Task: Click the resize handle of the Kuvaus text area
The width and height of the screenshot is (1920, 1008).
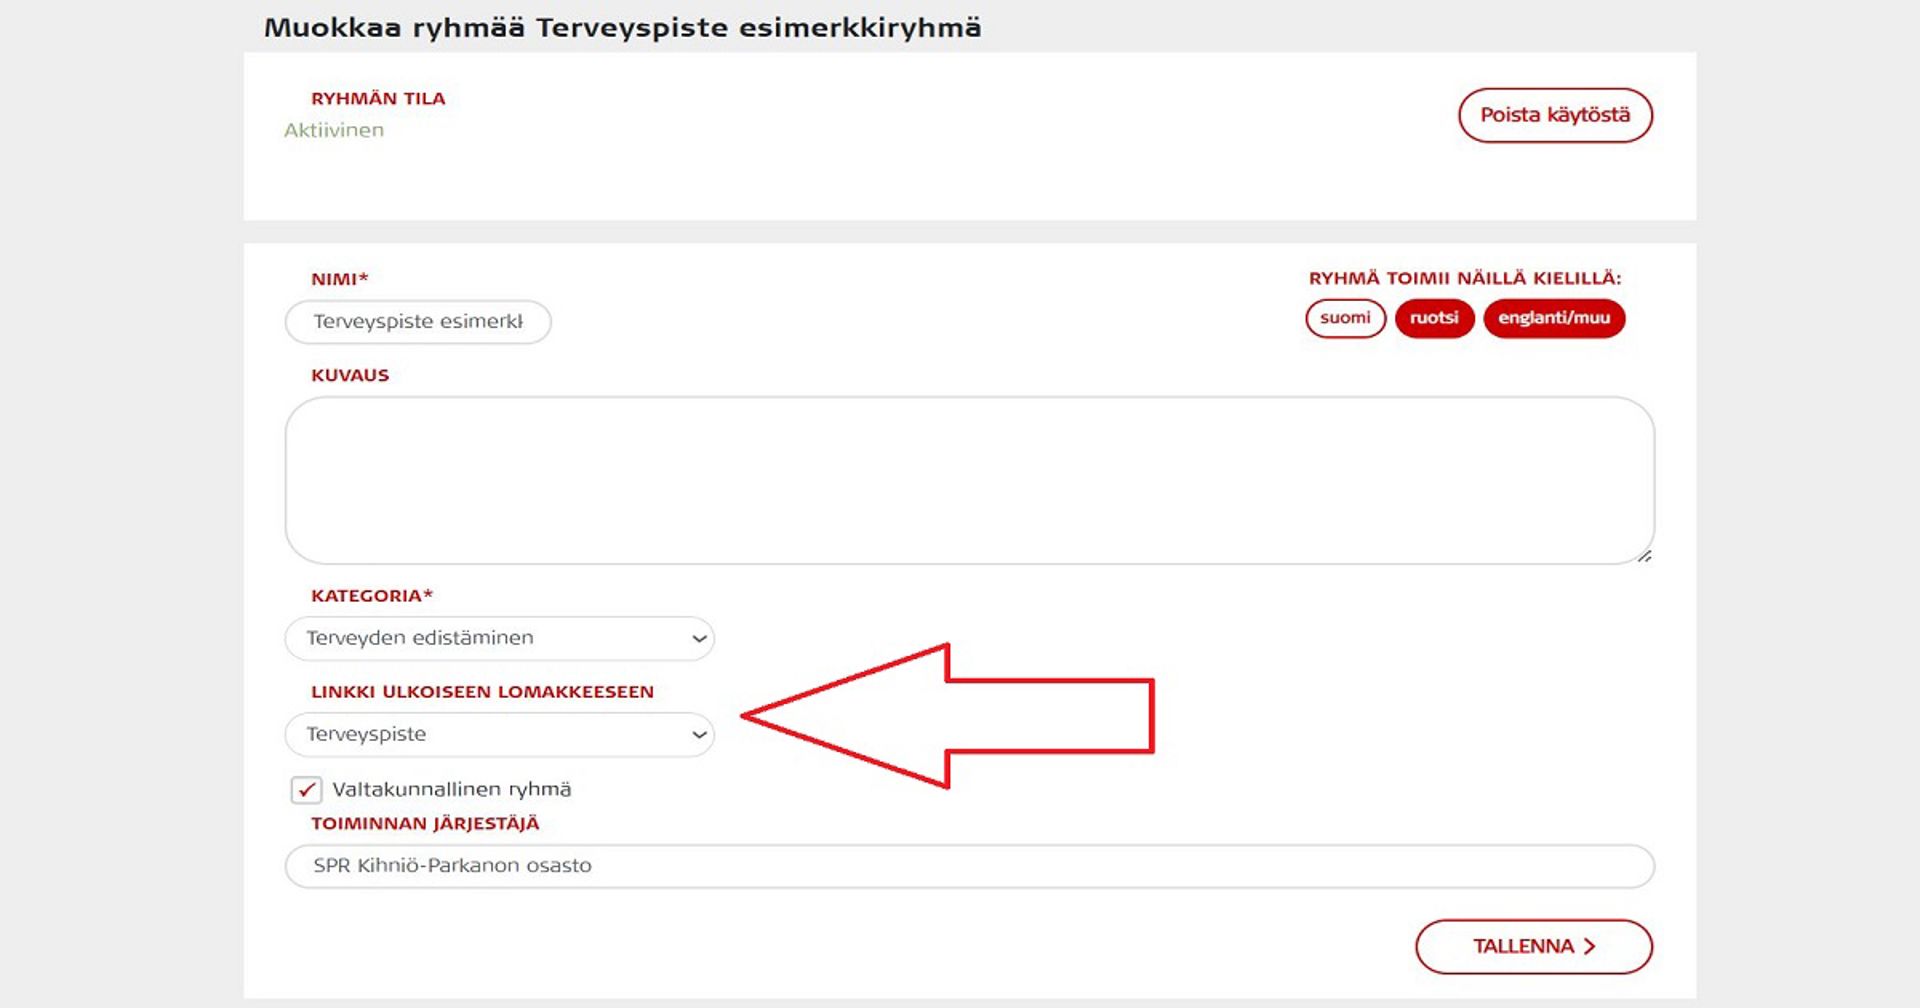Action: pos(1643,556)
